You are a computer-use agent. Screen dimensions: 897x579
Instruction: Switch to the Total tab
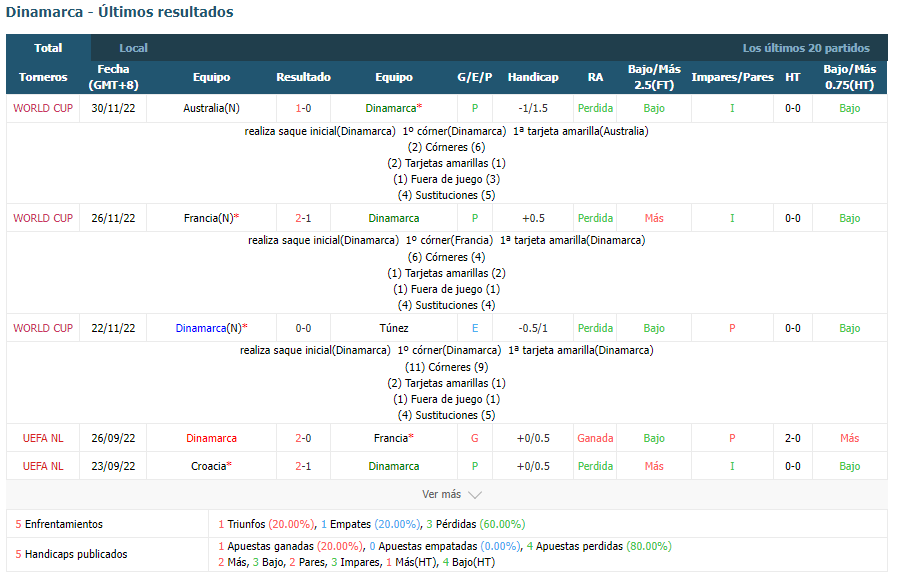coord(48,48)
